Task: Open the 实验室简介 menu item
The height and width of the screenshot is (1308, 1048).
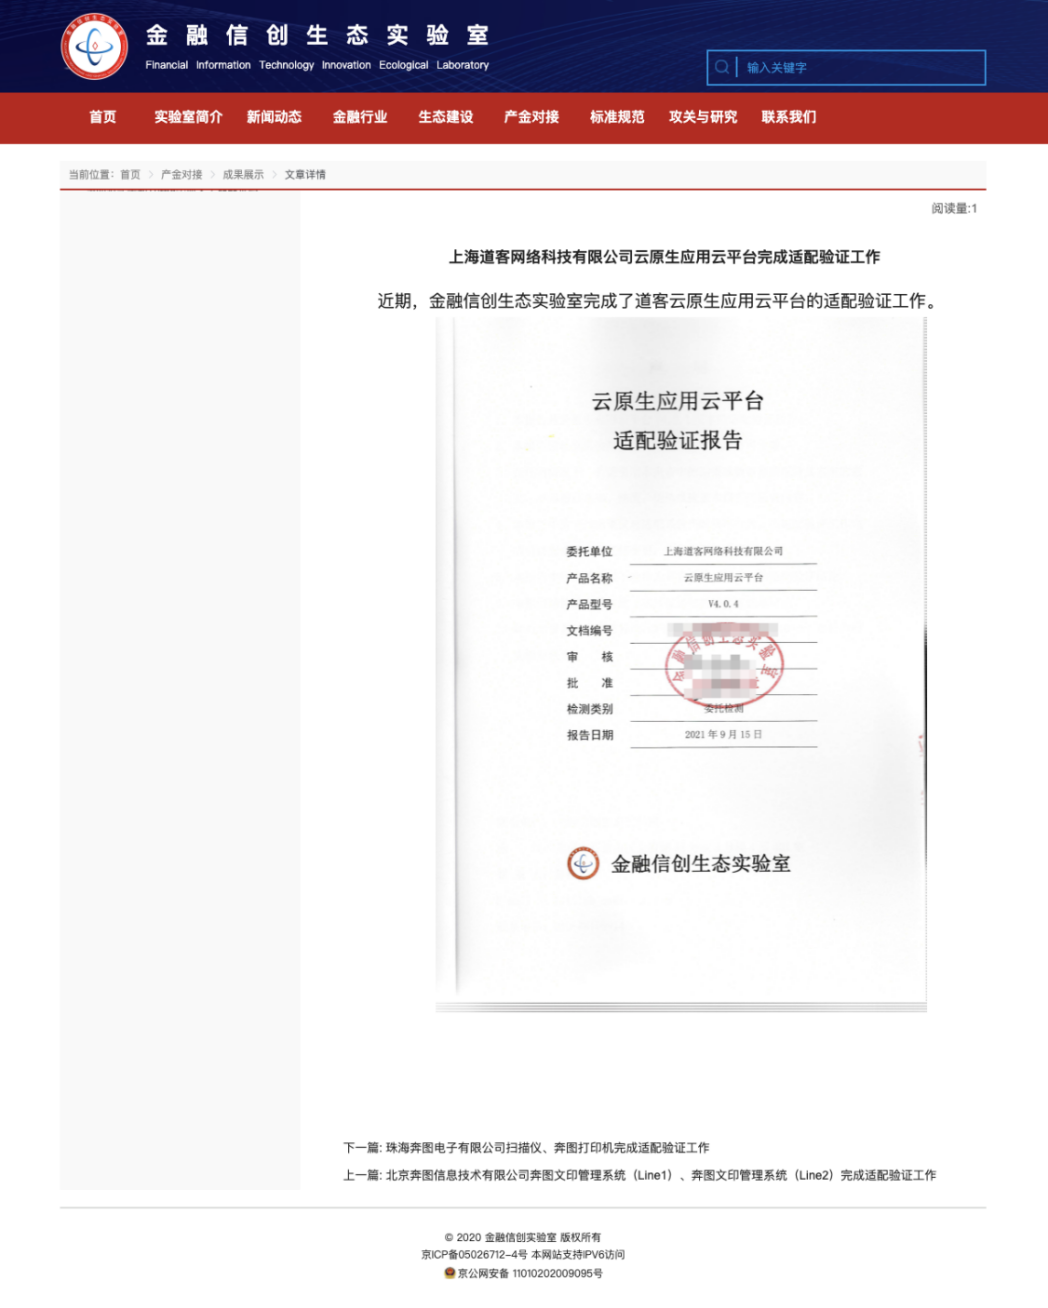Action: click(188, 117)
